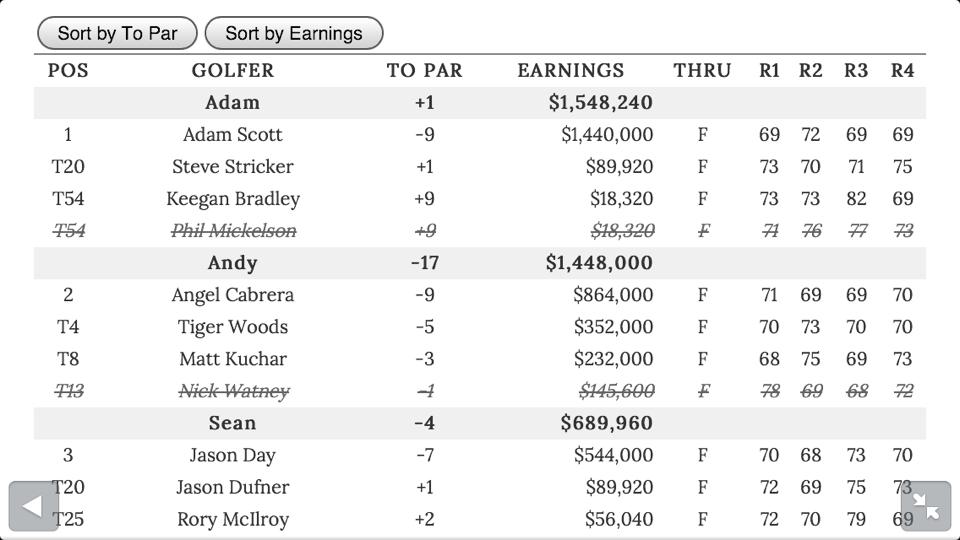The image size is (960, 540).
Task: Click the struck-through Phil Mickelson entry
Action: (233, 231)
